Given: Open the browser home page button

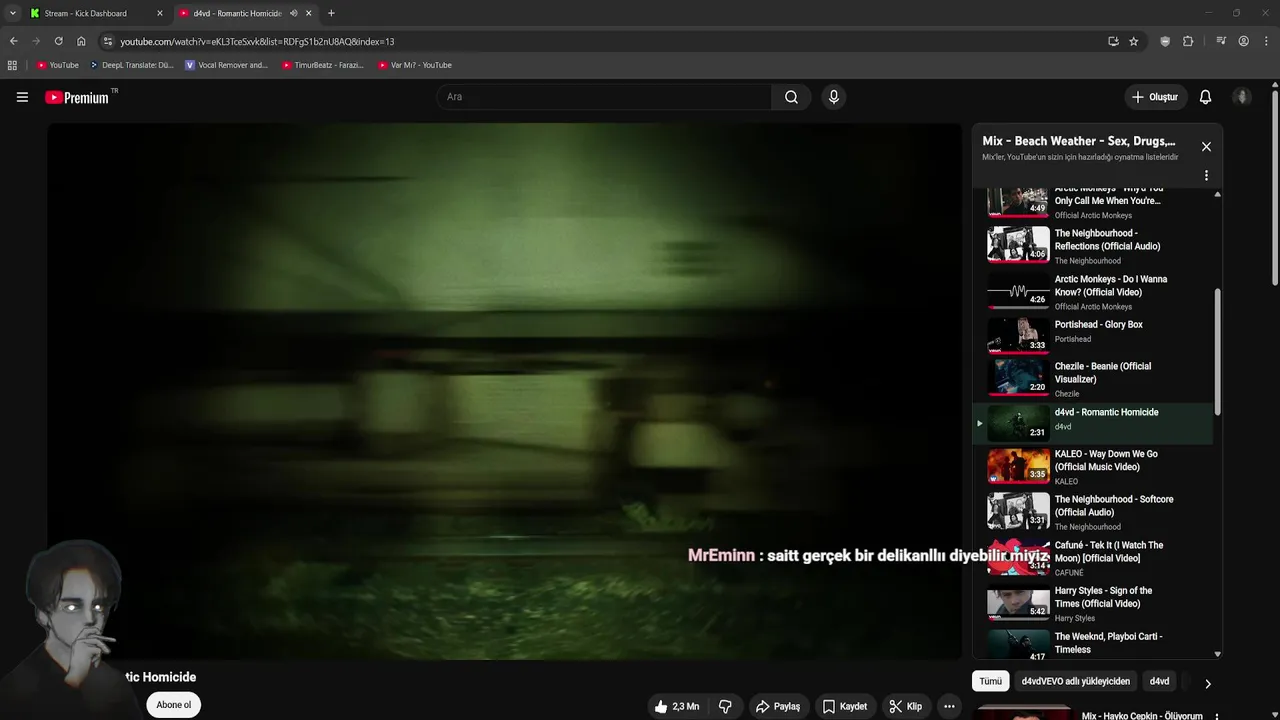Looking at the screenshot, I should click(81, 41).
